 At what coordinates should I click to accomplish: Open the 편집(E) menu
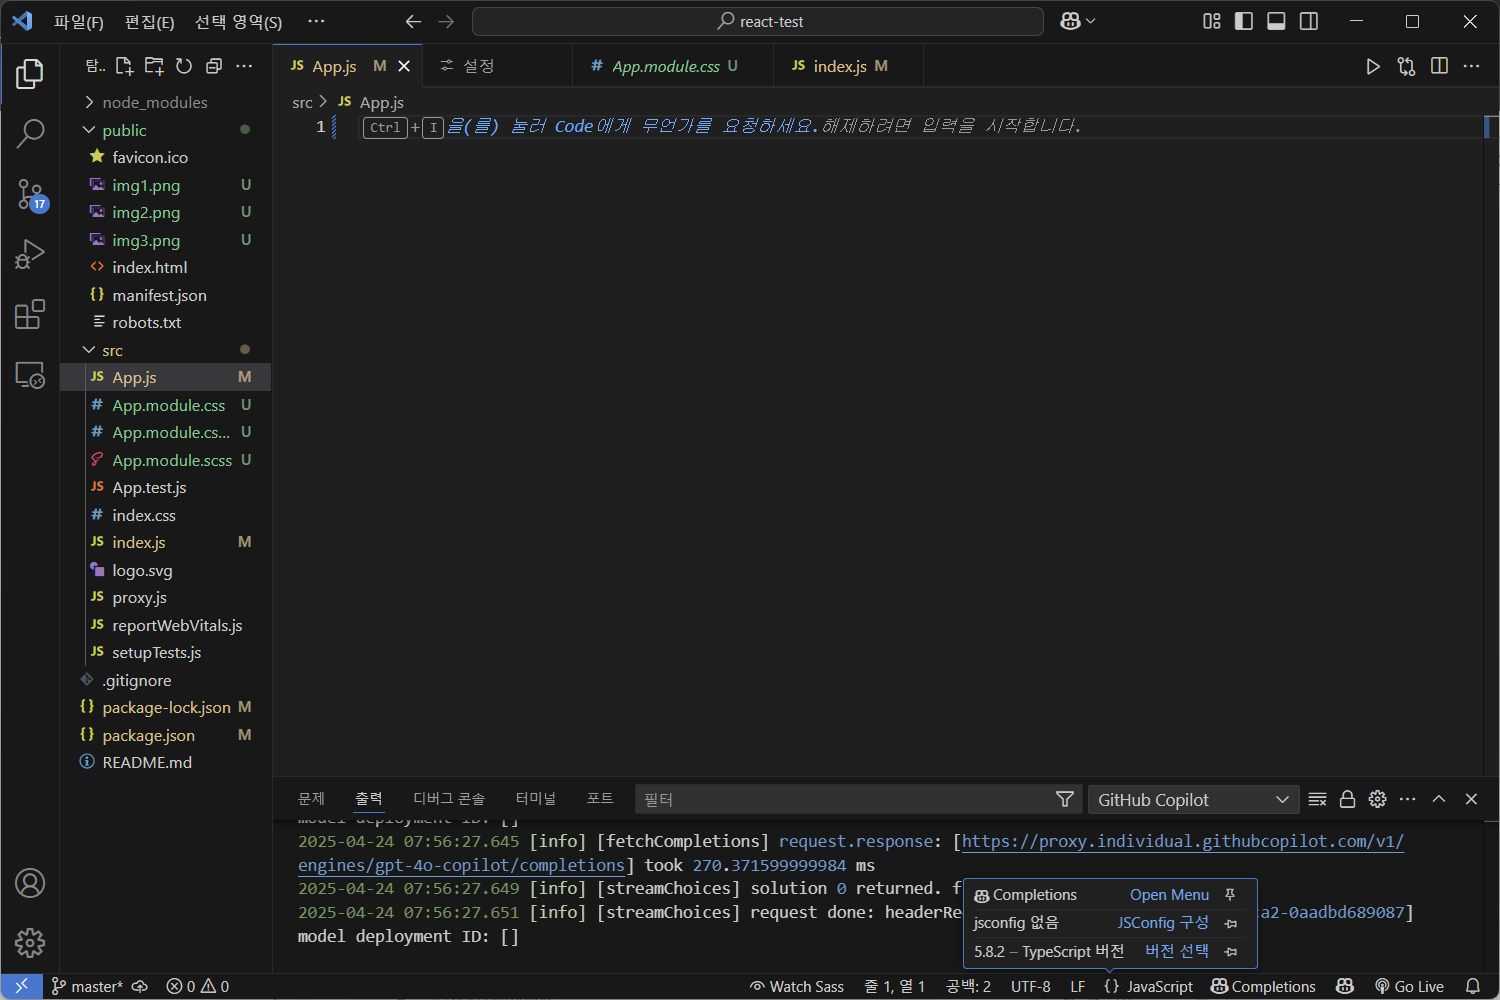(149, 21)
